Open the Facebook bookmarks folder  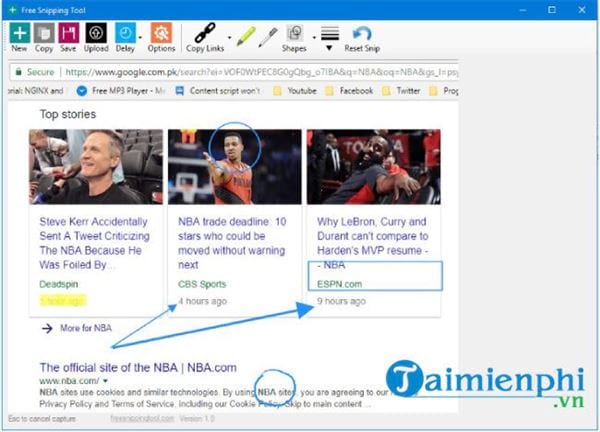pyautogui.click(x=349, y=91)
